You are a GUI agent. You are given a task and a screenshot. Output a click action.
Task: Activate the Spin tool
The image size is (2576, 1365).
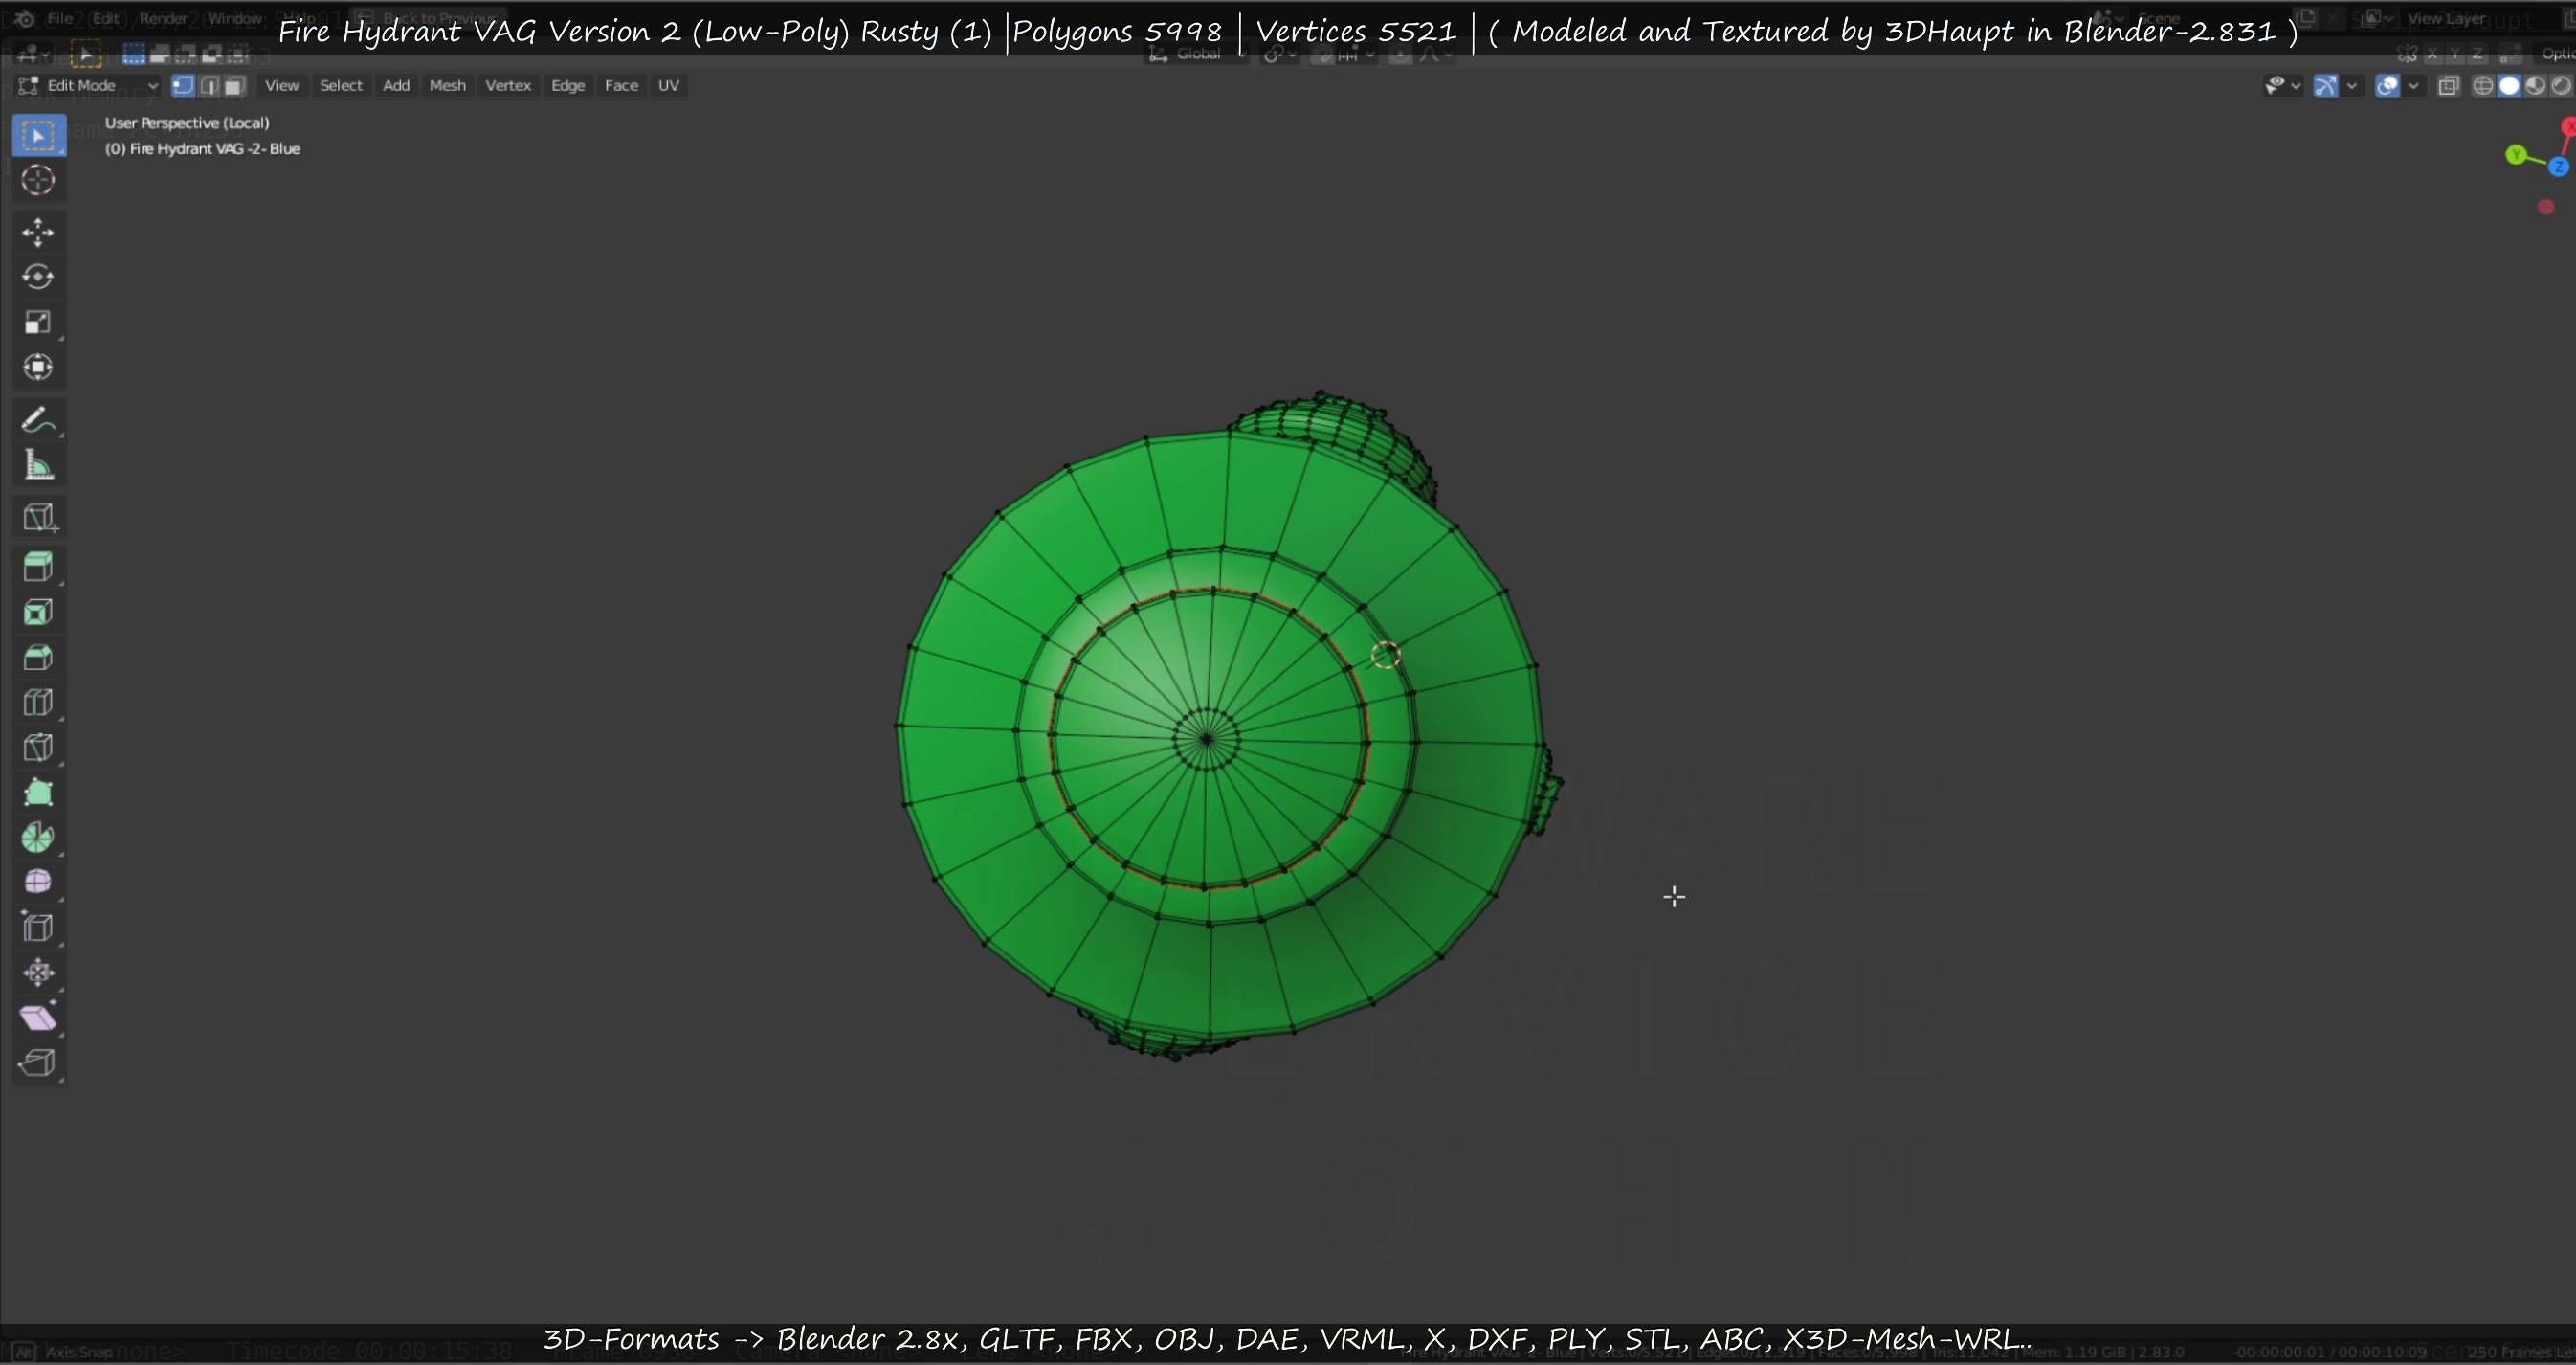click(x=38, y=838)
